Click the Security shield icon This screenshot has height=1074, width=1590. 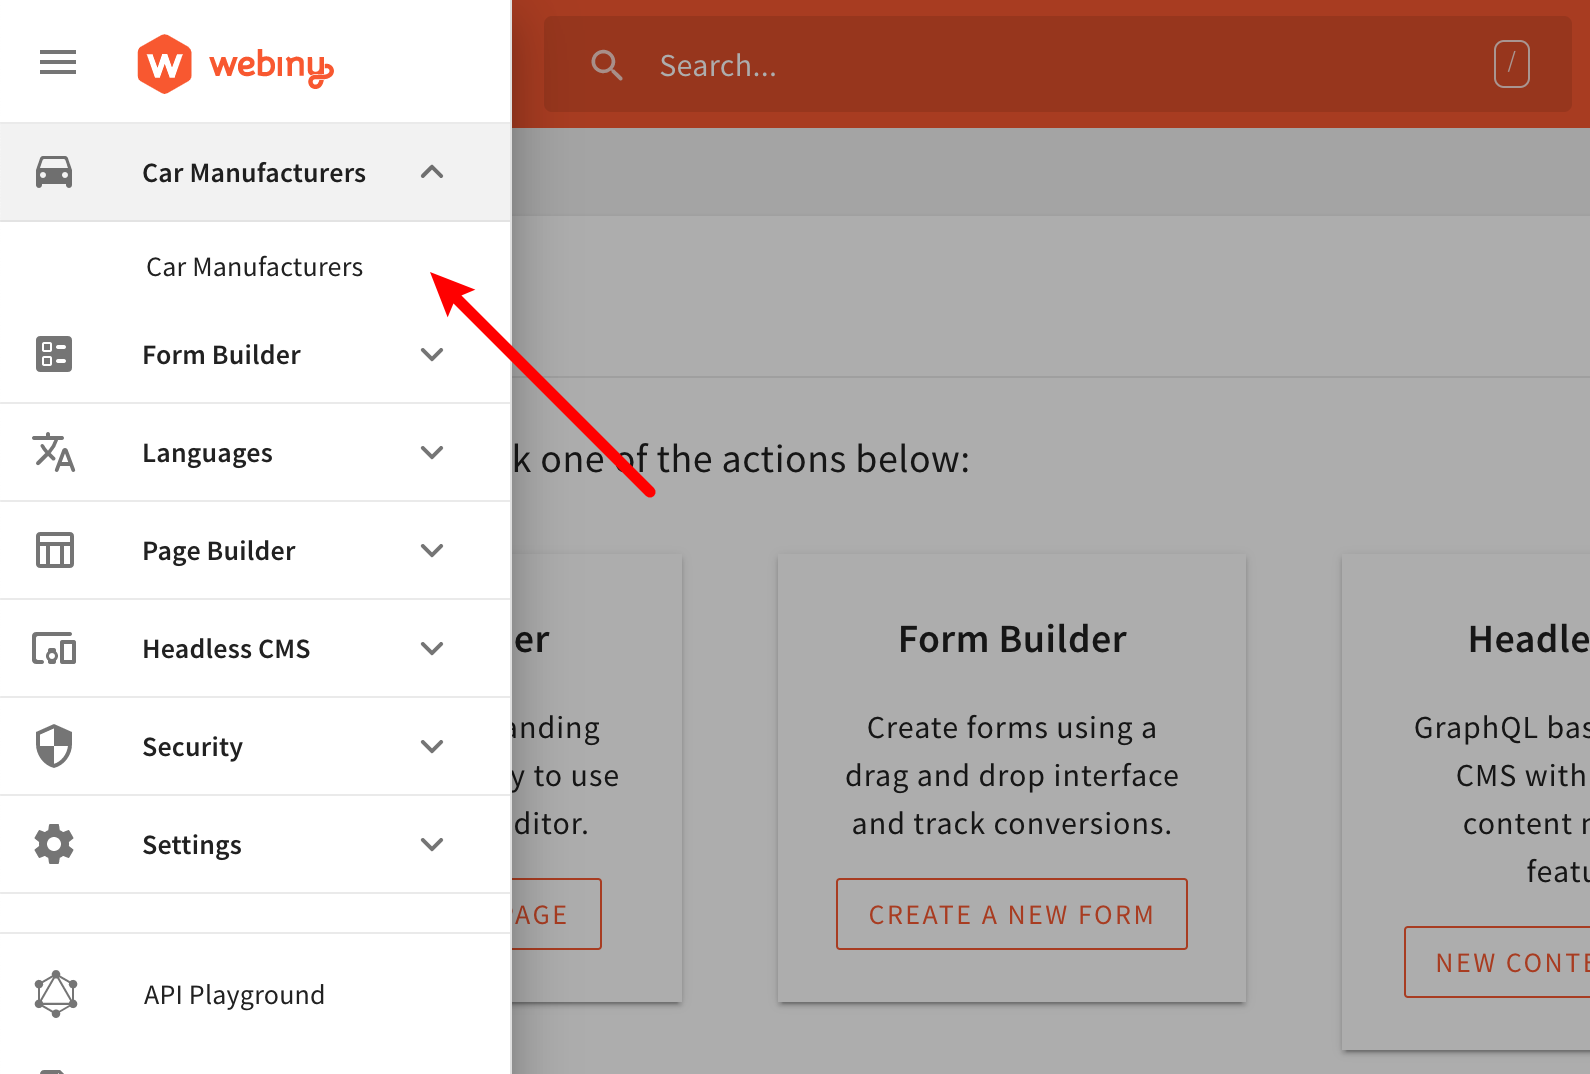click(x=54, y=746)
